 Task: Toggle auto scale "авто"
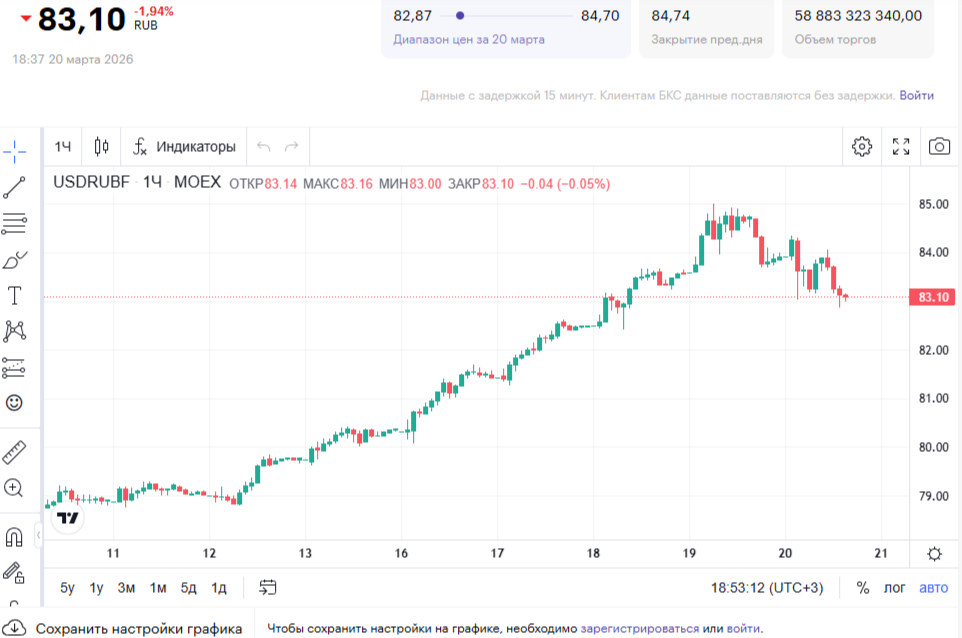point(933,588)
